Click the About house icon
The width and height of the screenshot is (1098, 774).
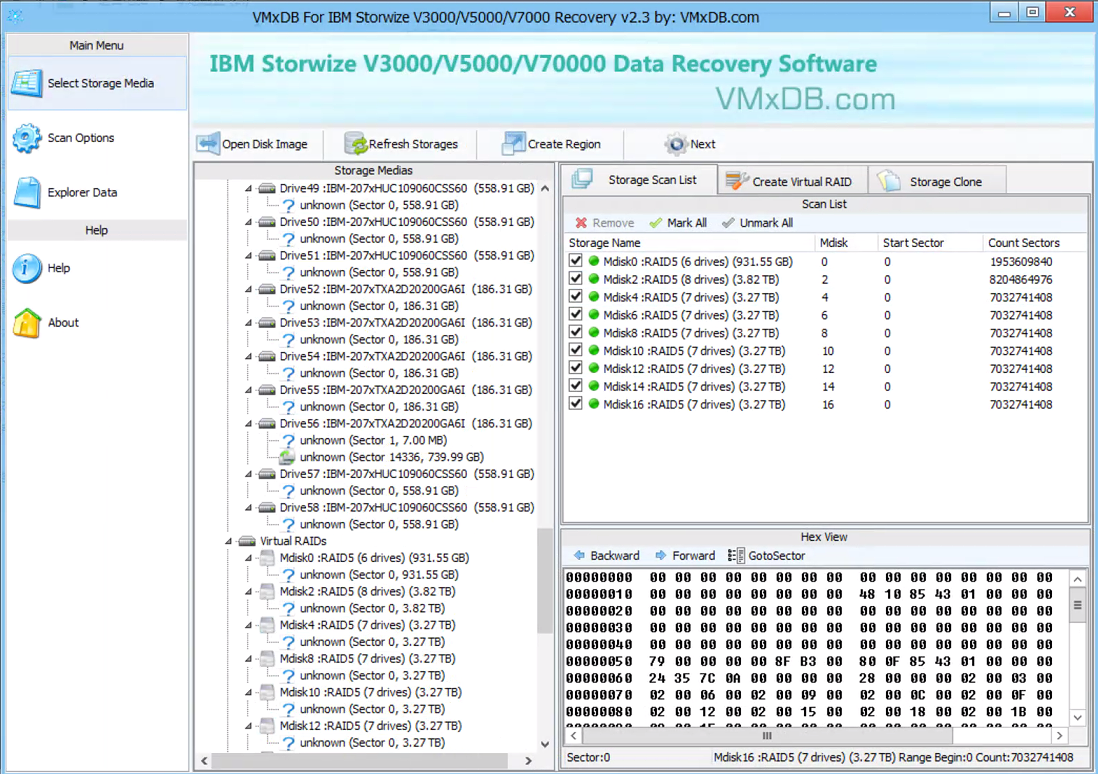(x=27, y=323)
